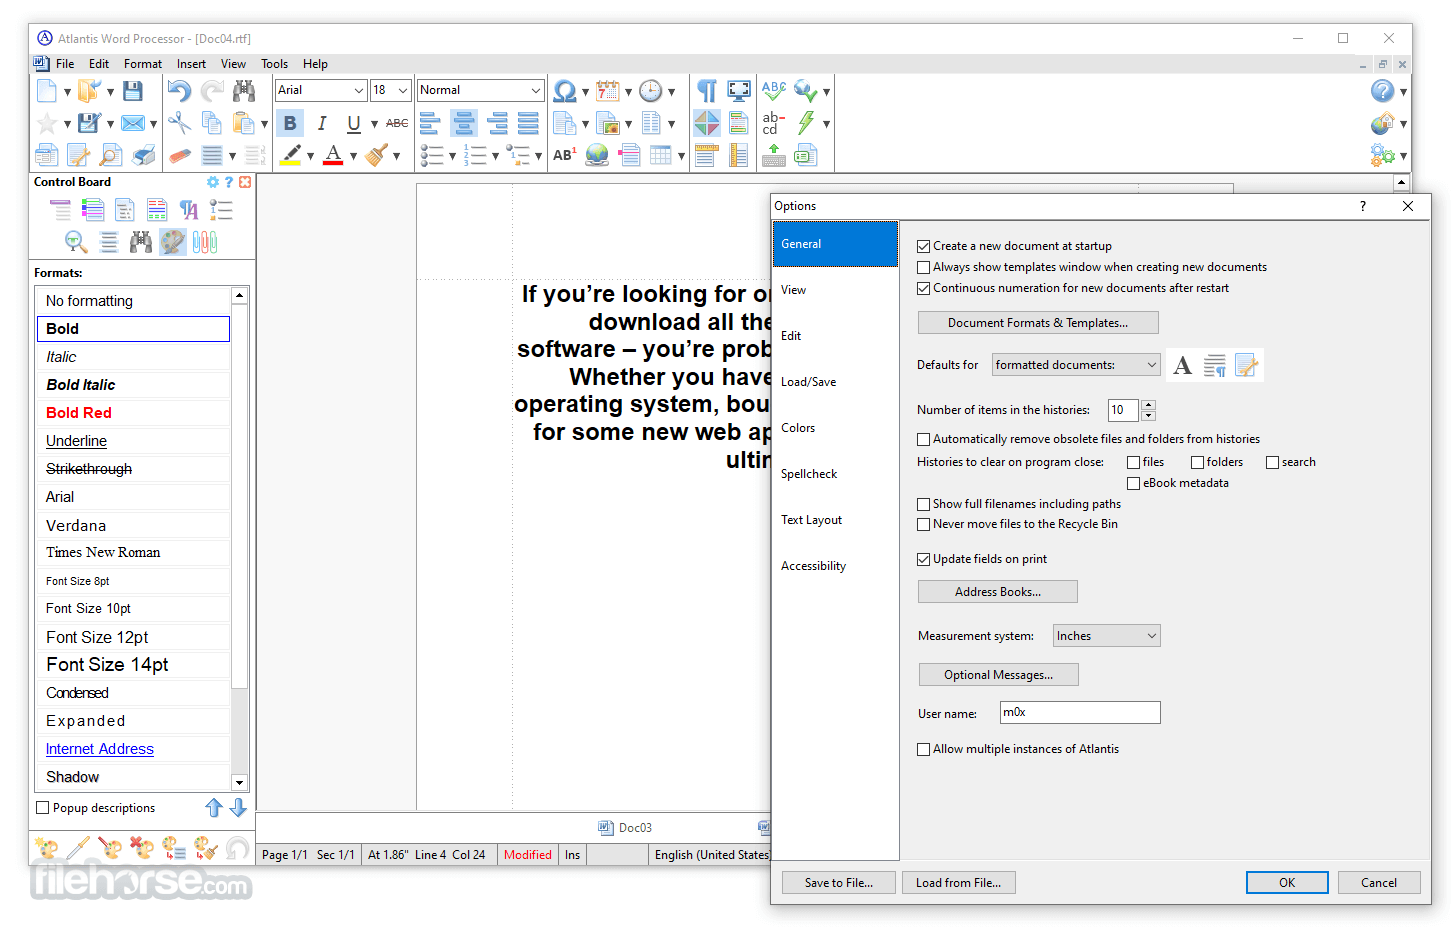Click the Center alignment icon
The width and height of the screenshot is (1455, 930).
(x=464, y=123)
